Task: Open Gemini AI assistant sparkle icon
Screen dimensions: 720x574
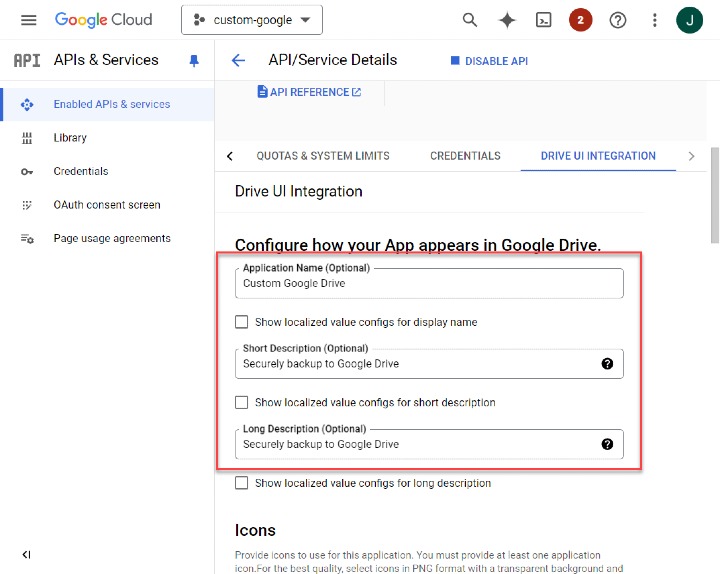Action: tap(507, 20)
